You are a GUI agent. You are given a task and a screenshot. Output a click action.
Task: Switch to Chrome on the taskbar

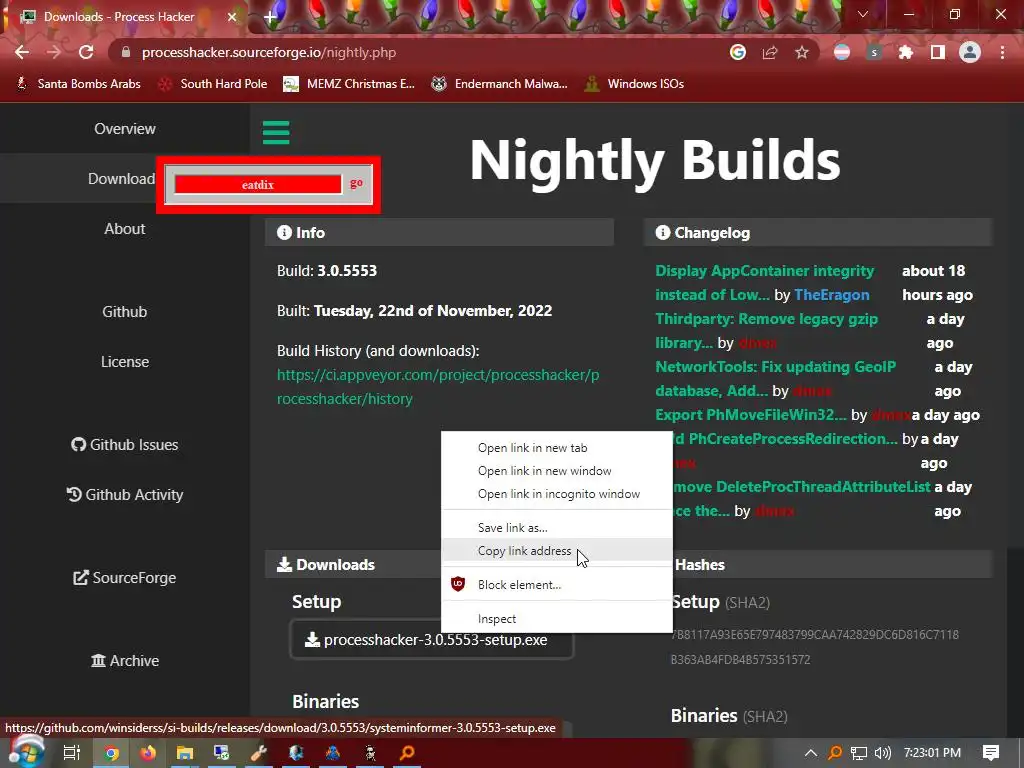point(111,753)
